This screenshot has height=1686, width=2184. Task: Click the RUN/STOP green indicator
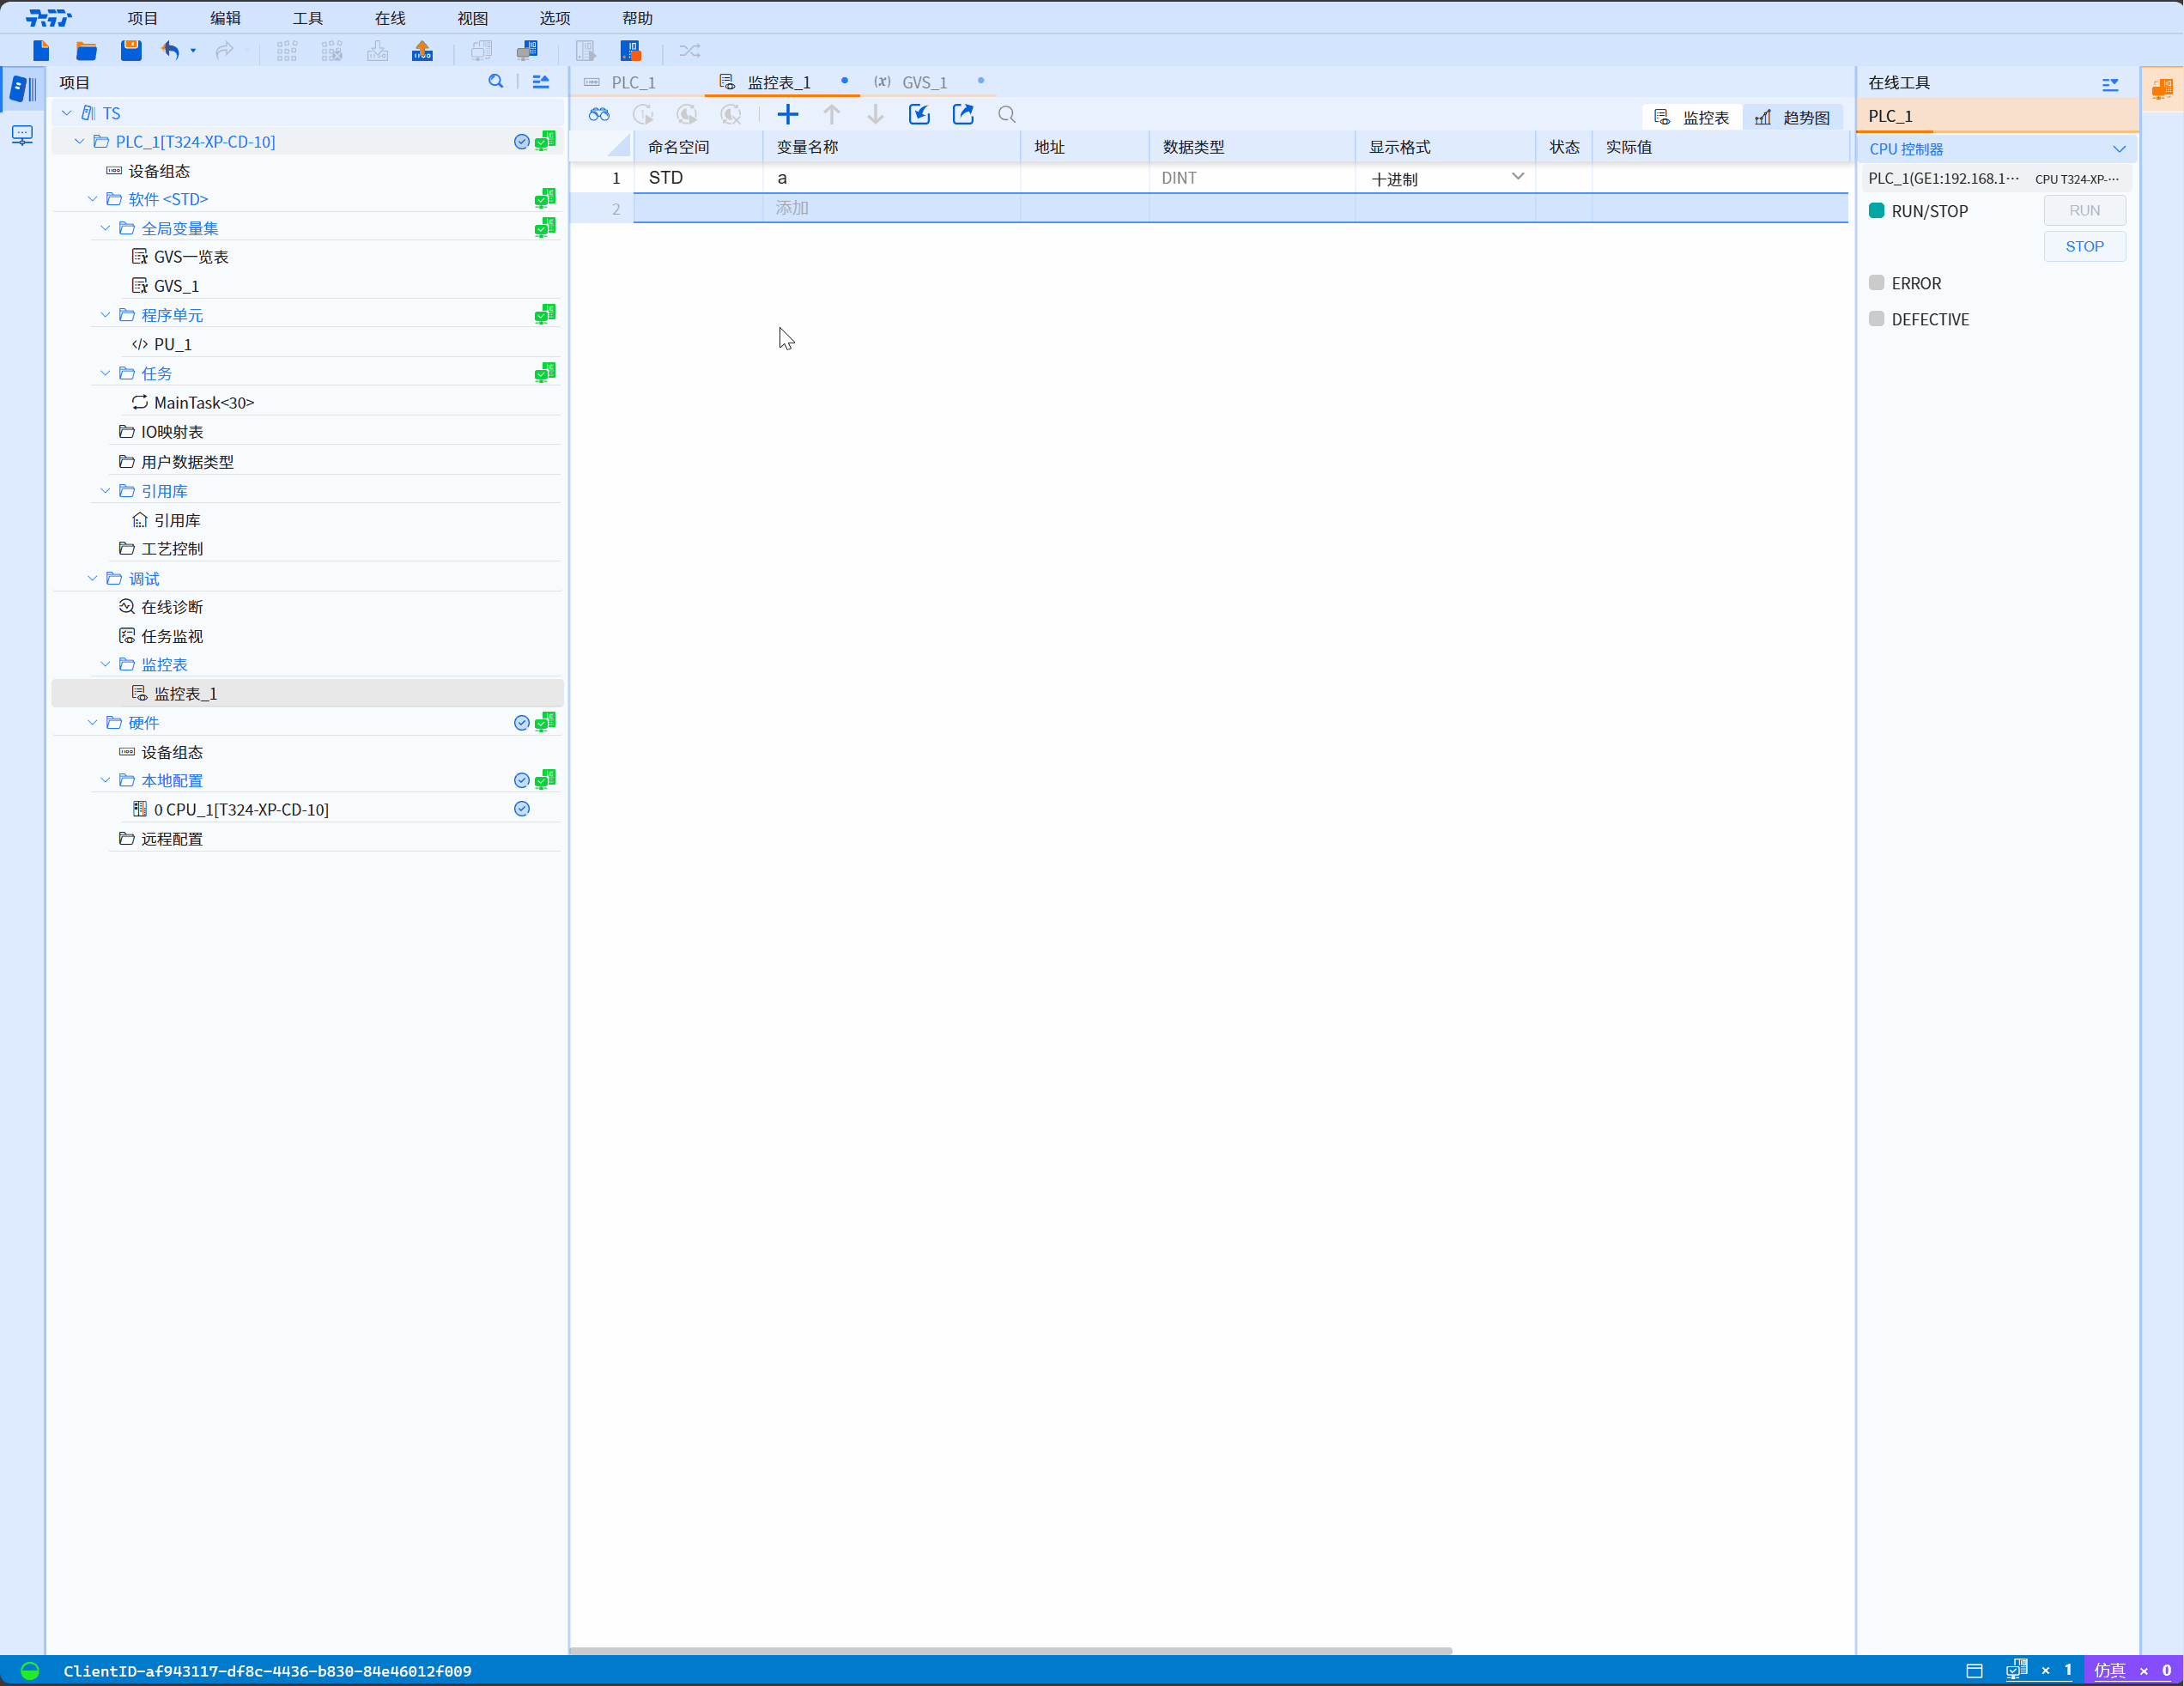1877,211
